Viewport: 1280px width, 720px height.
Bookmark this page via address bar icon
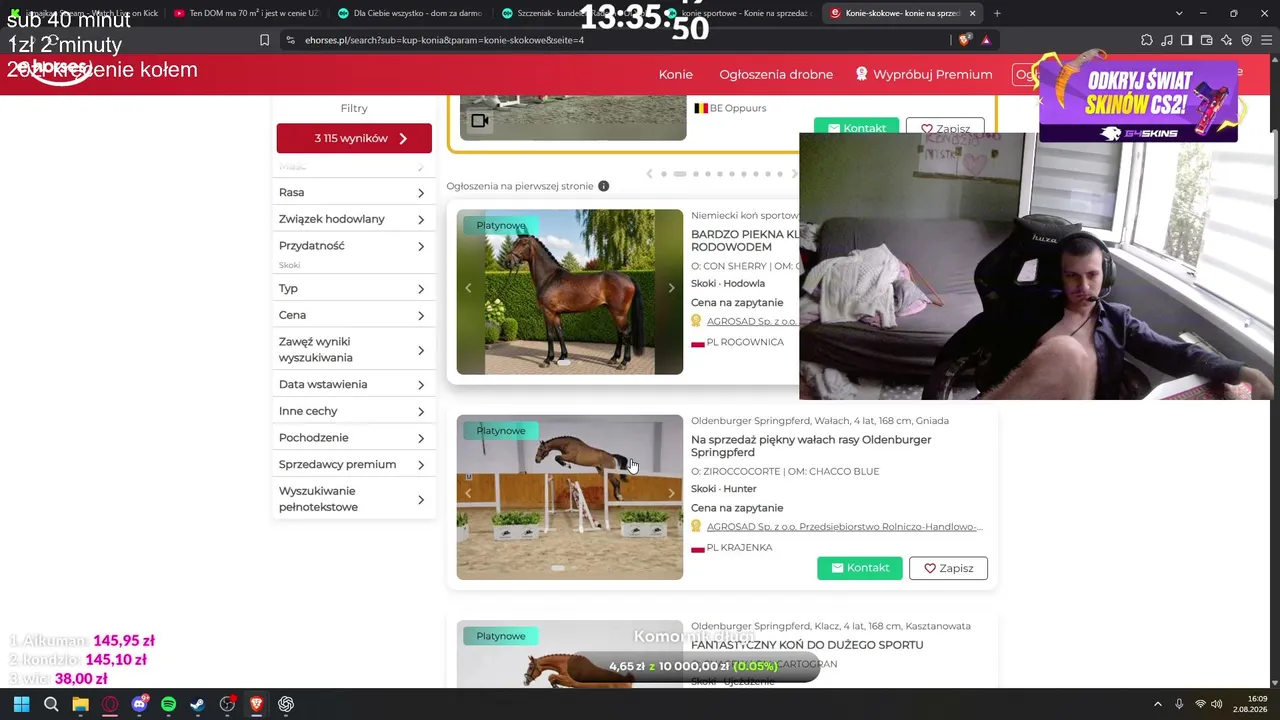tap(264, 40)
